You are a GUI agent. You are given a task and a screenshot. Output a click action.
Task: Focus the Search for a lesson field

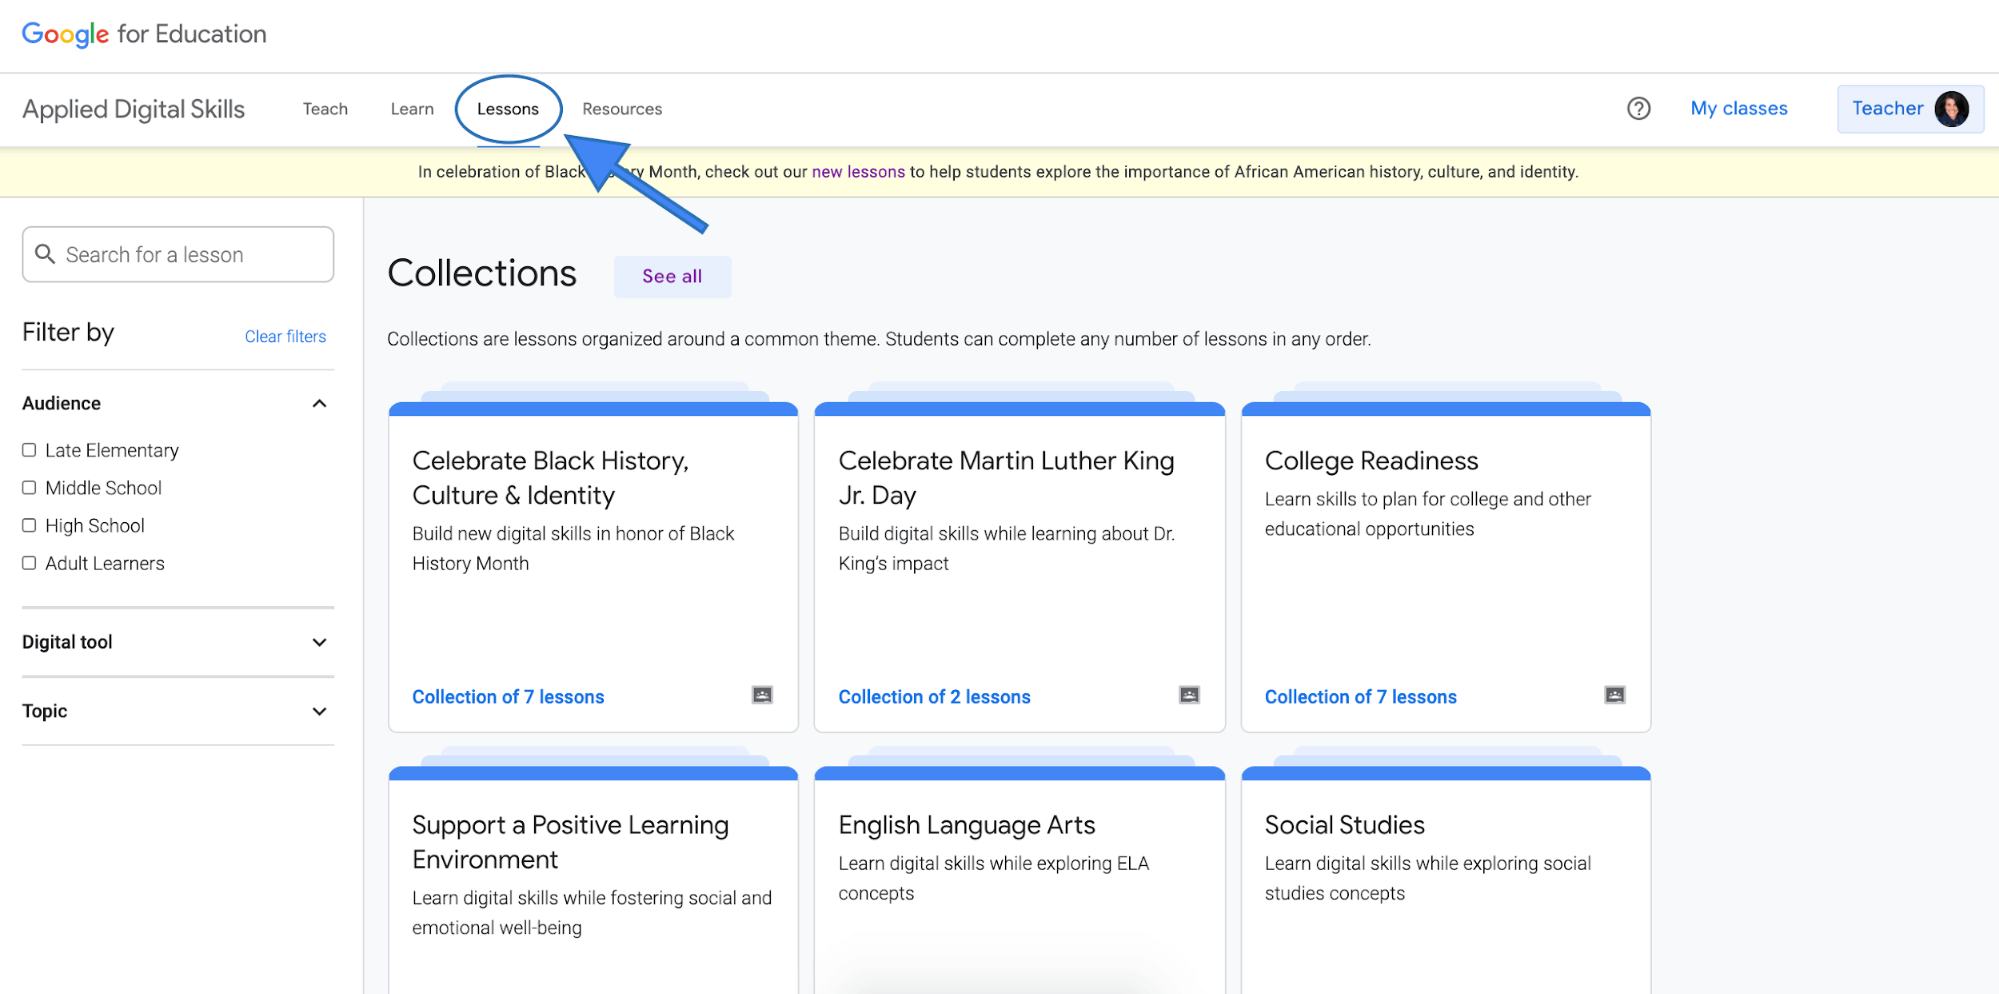[x=178, y=254]
